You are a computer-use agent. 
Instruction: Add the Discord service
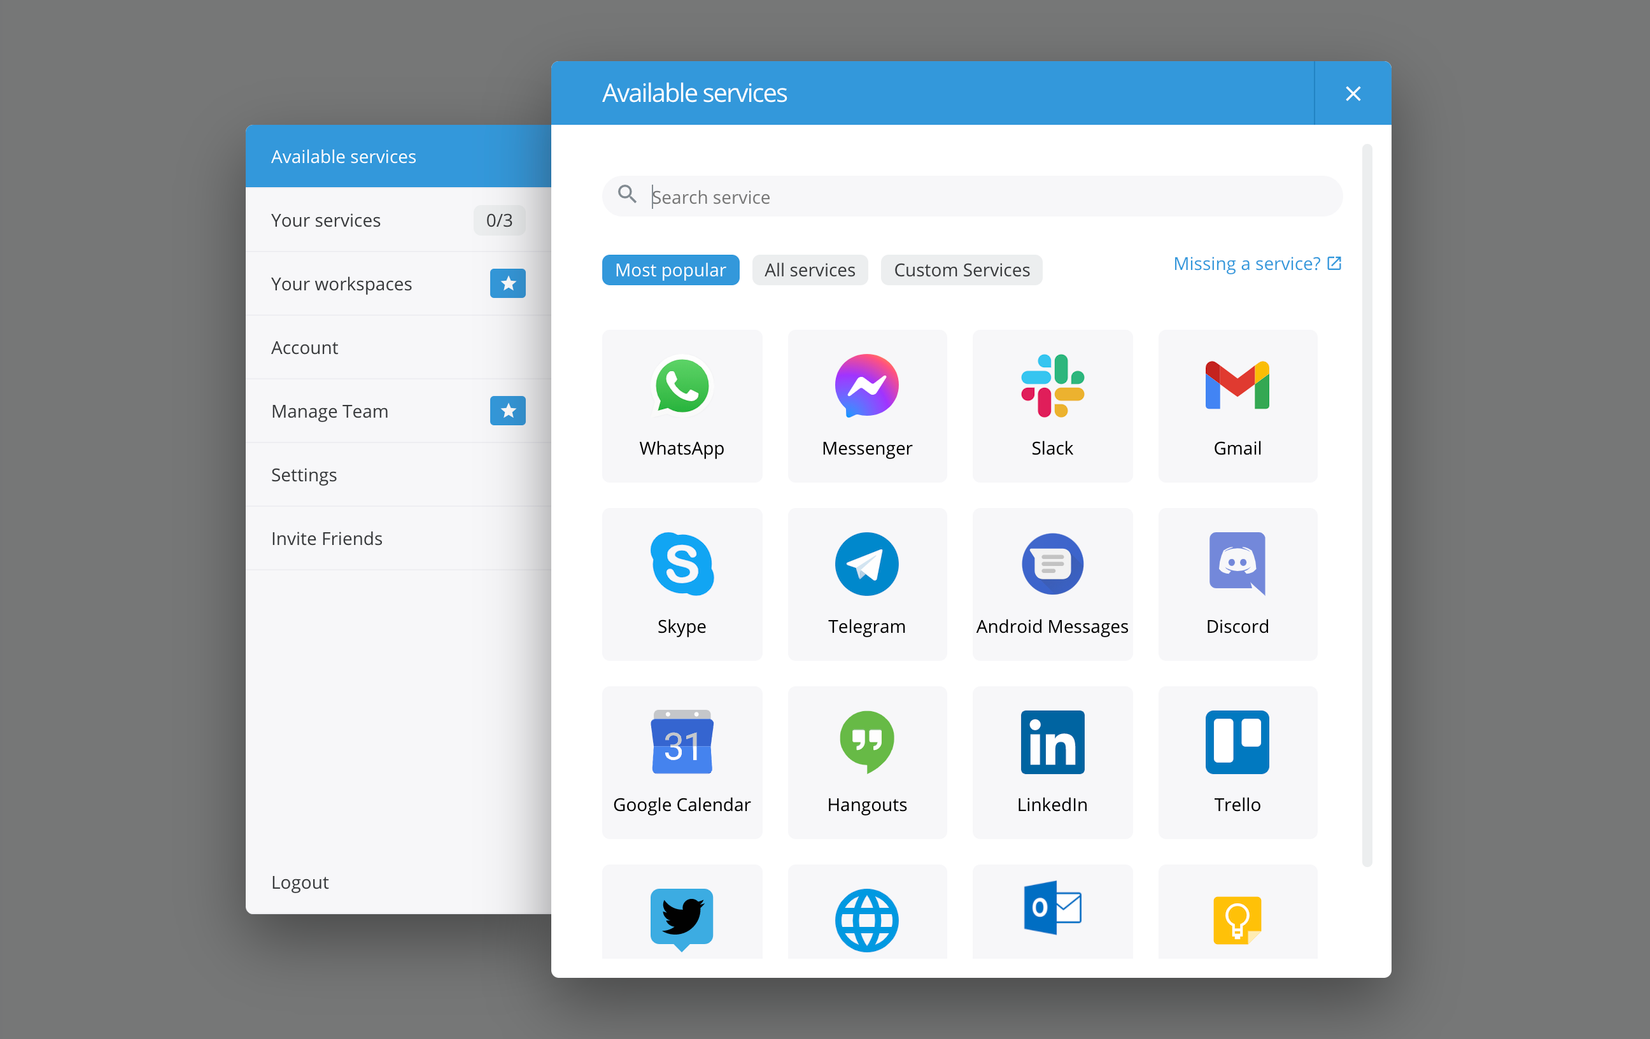tap(1237, 584)
